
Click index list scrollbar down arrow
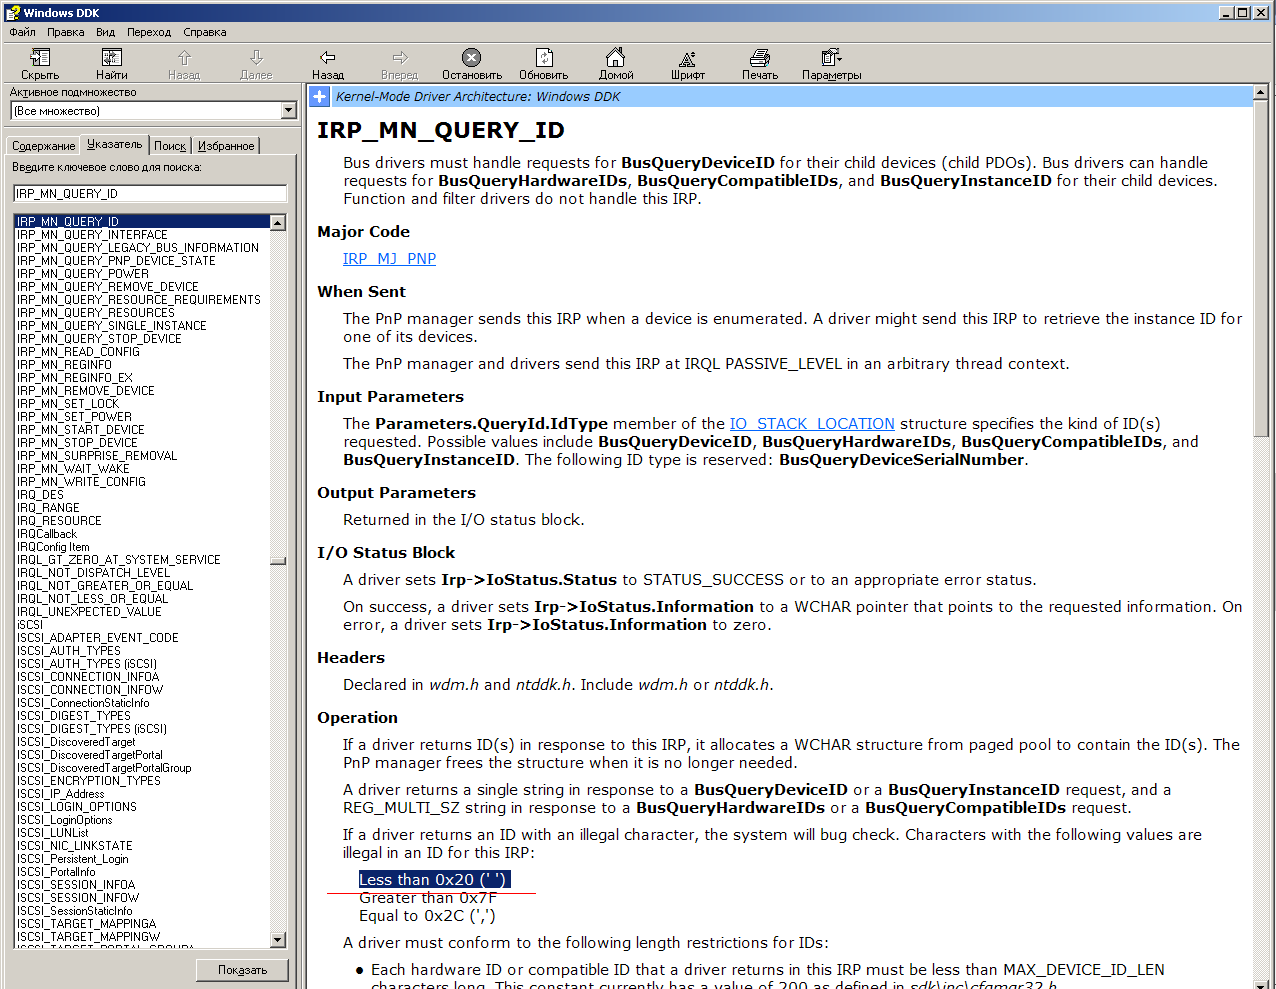coord(278,940)
